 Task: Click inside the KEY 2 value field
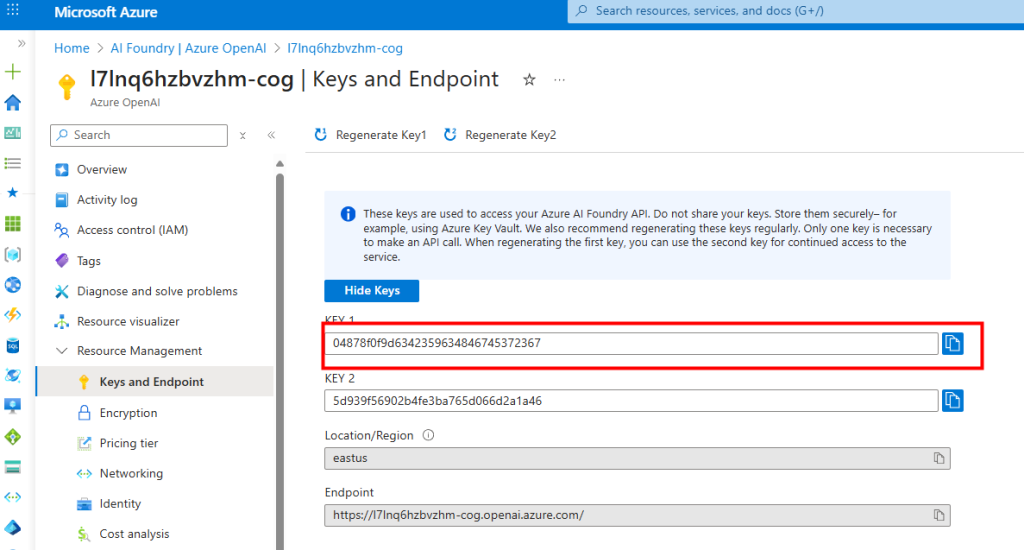(631, 400)
